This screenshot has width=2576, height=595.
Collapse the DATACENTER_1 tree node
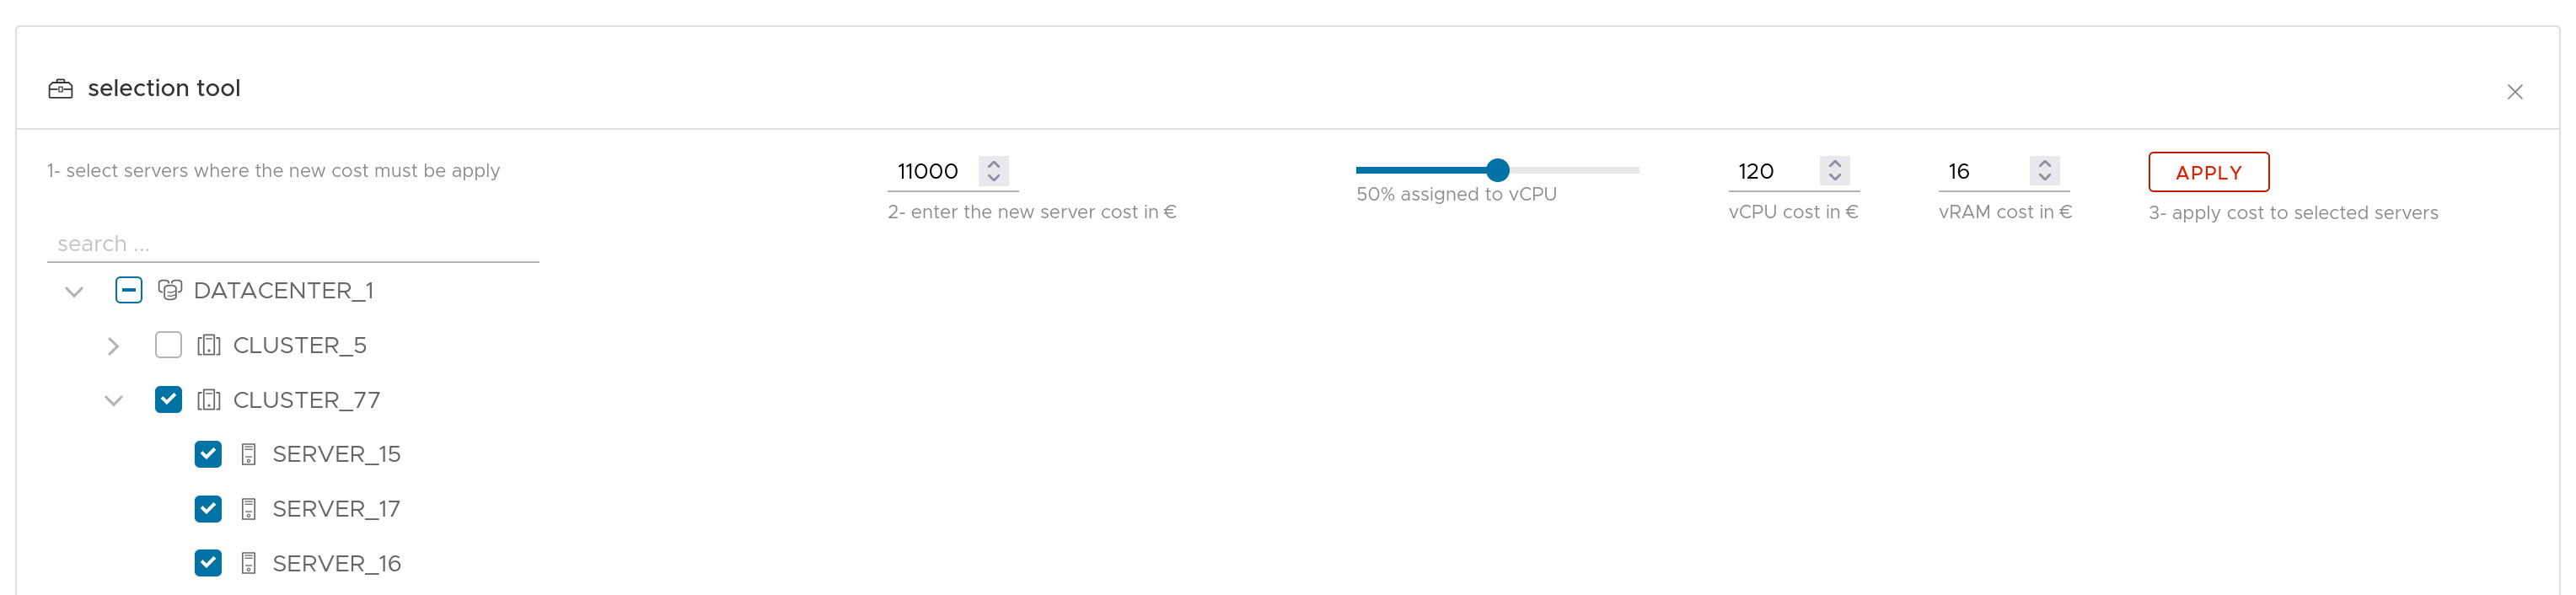point(74,291)
